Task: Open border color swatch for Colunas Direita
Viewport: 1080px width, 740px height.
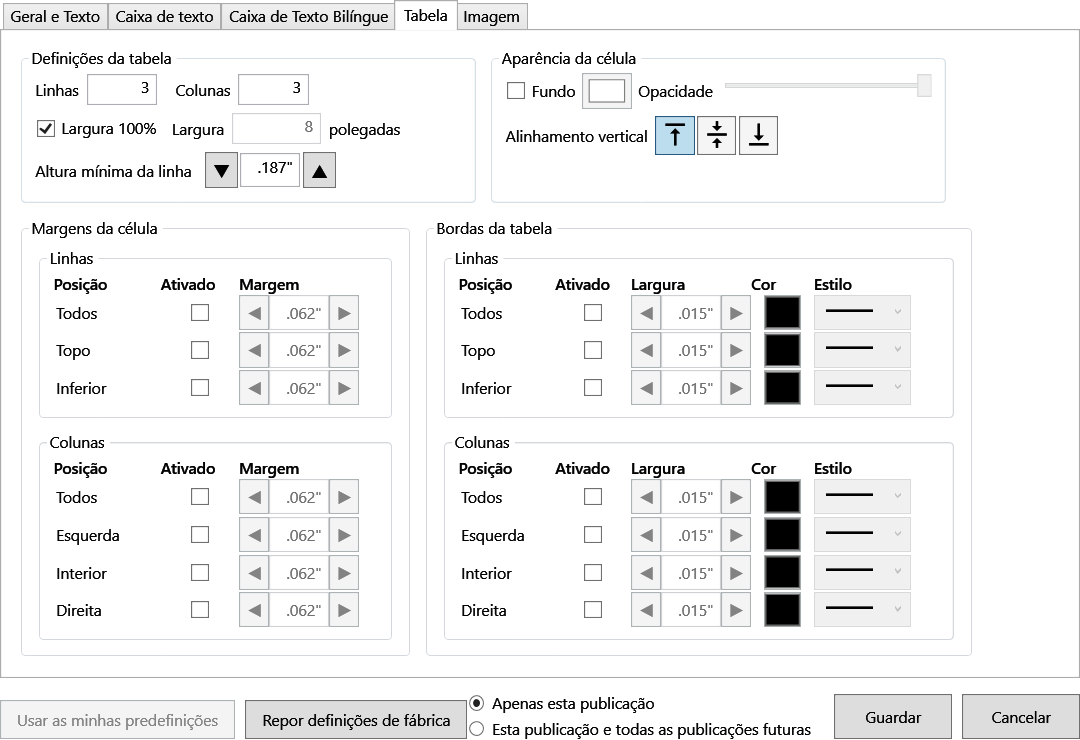Action: point(782,610)
